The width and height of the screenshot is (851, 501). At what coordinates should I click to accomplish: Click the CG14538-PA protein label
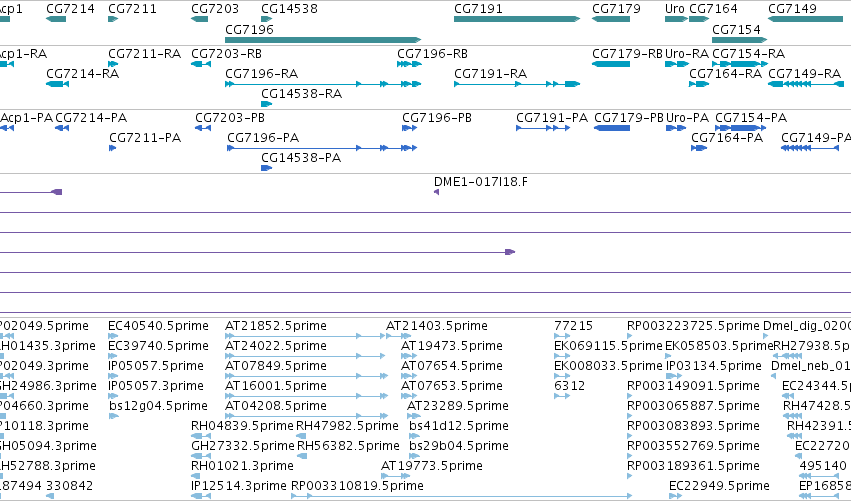(x=301, y=158)
